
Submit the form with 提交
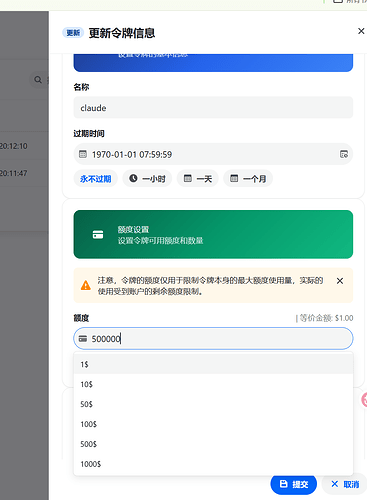(293, 484)
